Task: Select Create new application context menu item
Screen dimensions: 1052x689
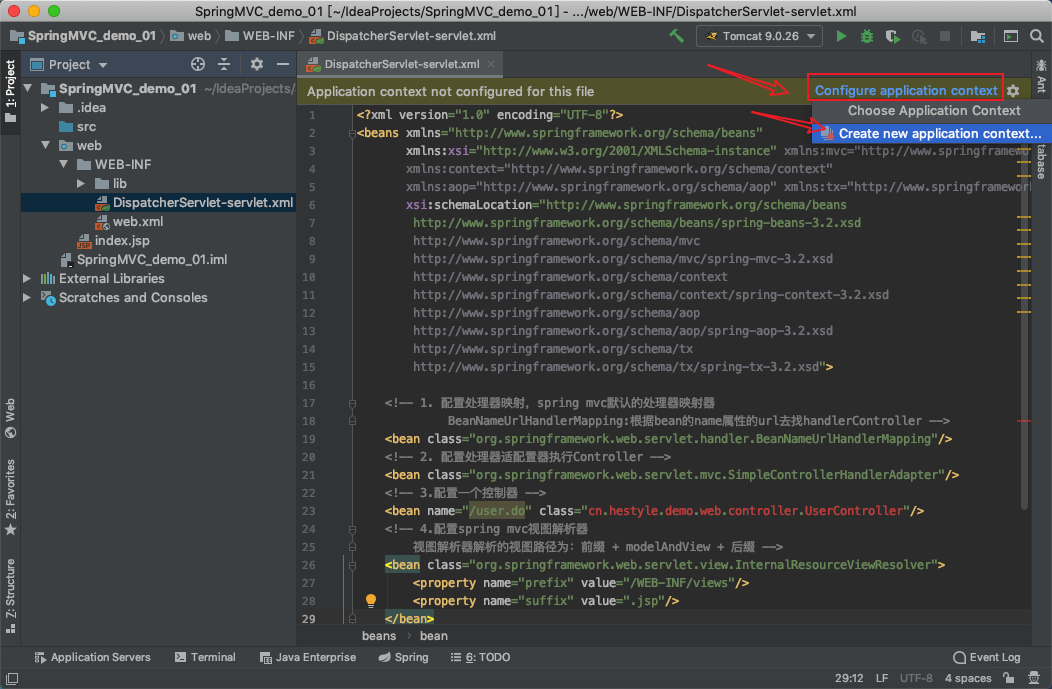Action: [x=931, y=134]
